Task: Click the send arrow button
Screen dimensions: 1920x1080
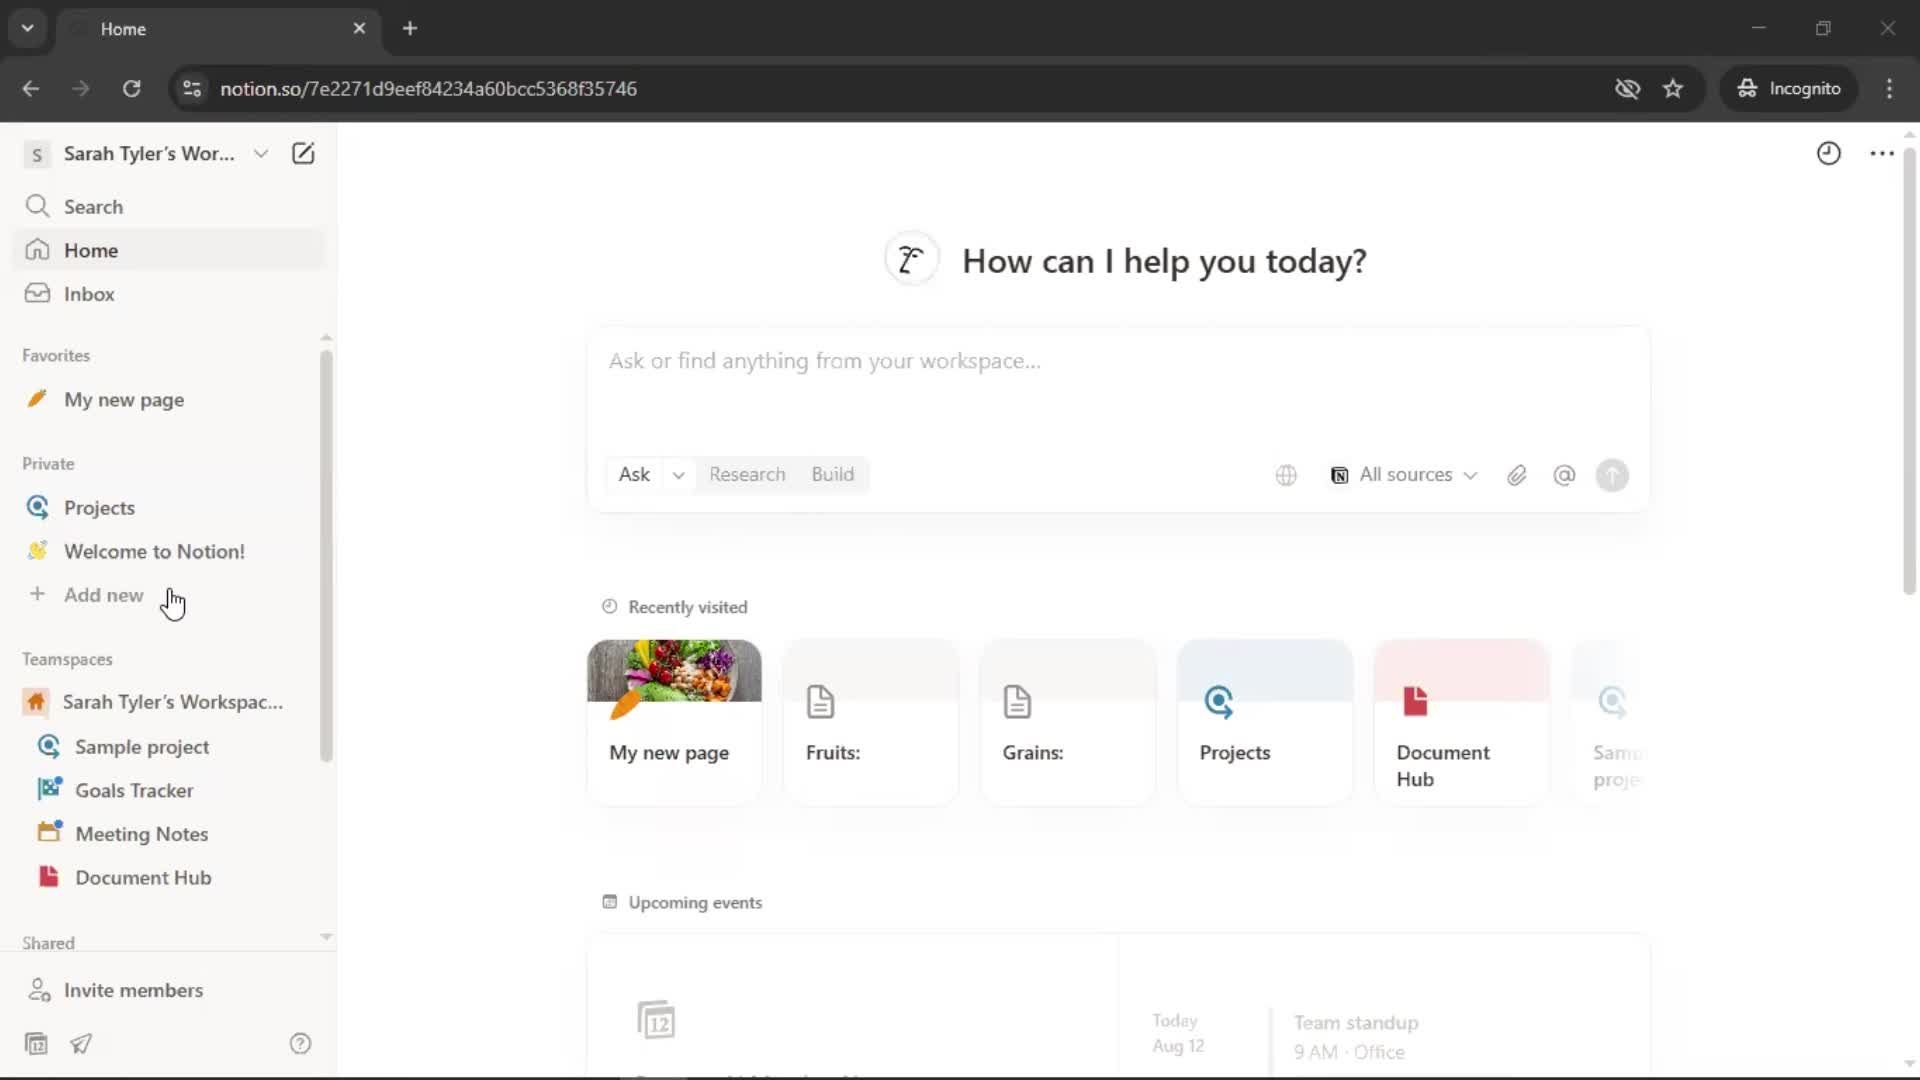Action: 1612,475
